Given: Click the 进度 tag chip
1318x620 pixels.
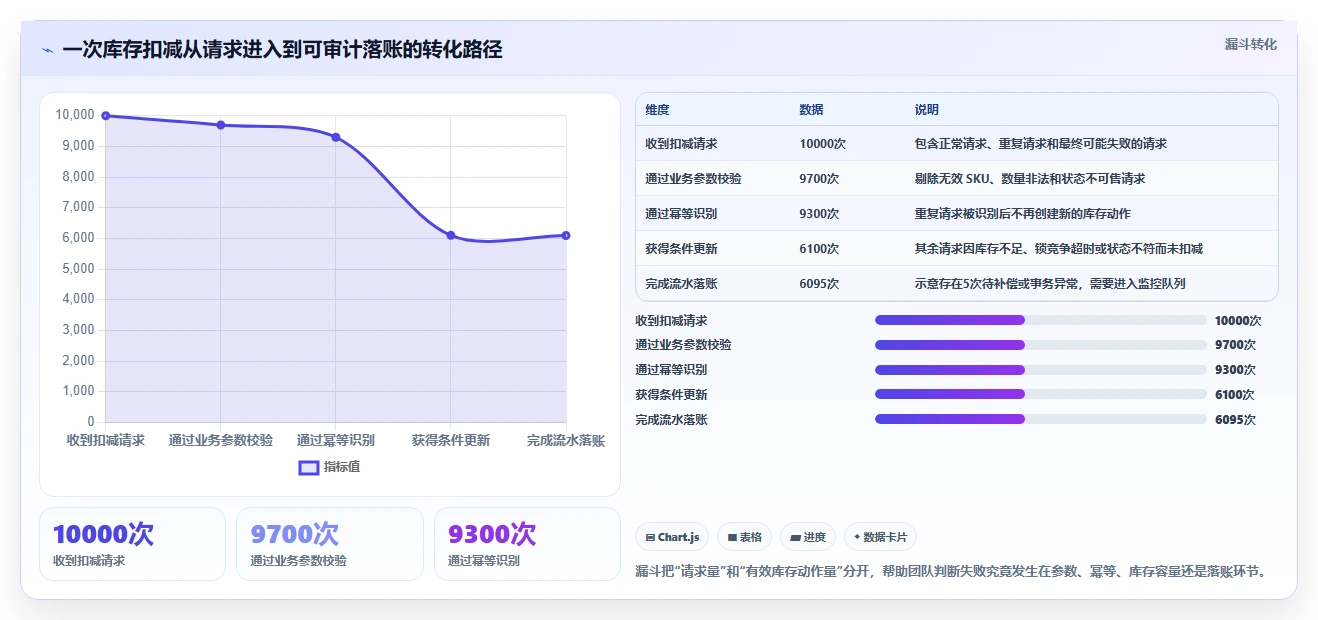Looking at the screenshot, I should click(807, 537).
